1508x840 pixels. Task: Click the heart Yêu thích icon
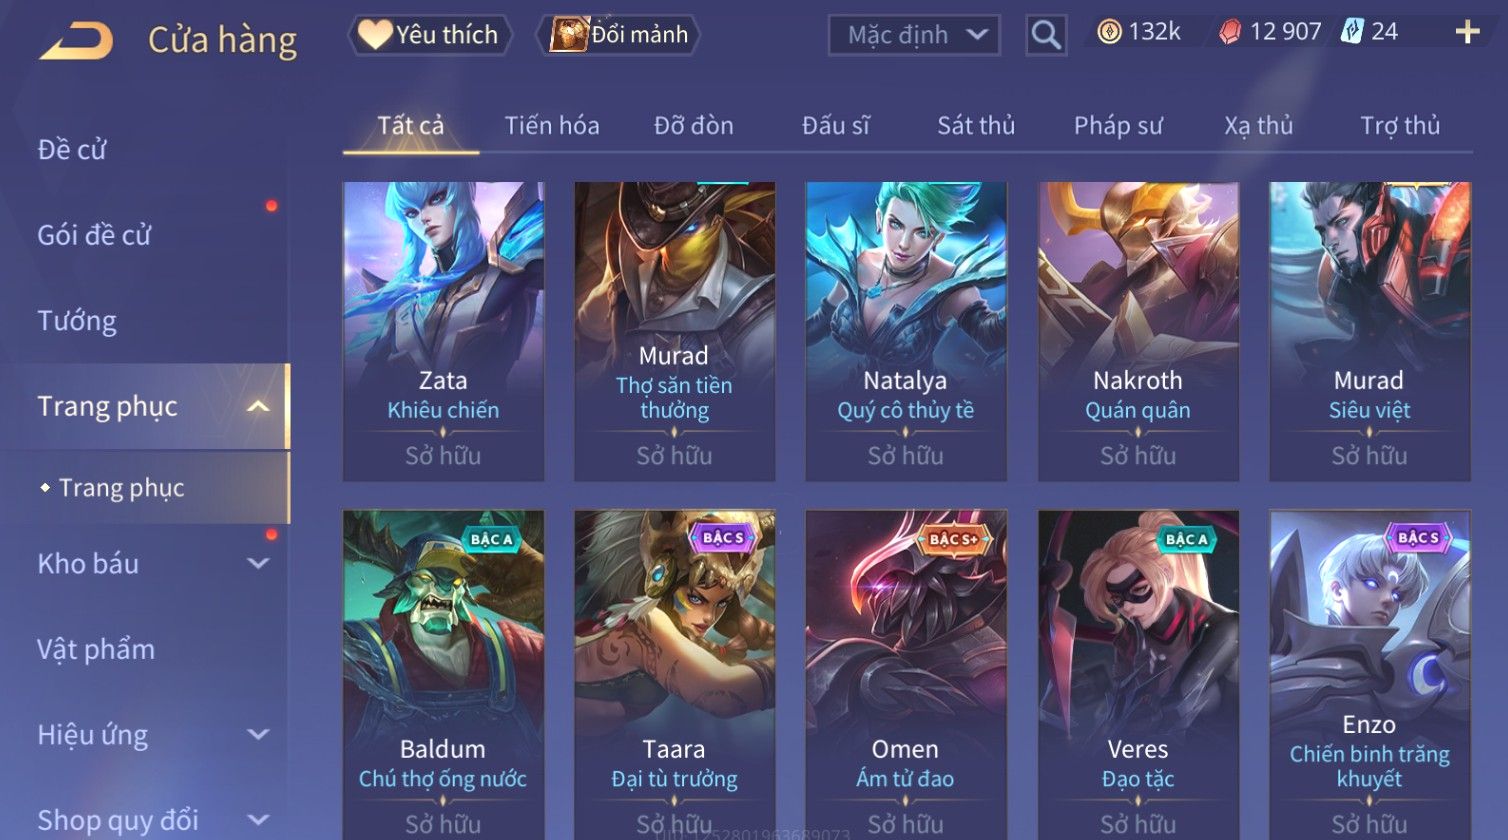(375, 34)
